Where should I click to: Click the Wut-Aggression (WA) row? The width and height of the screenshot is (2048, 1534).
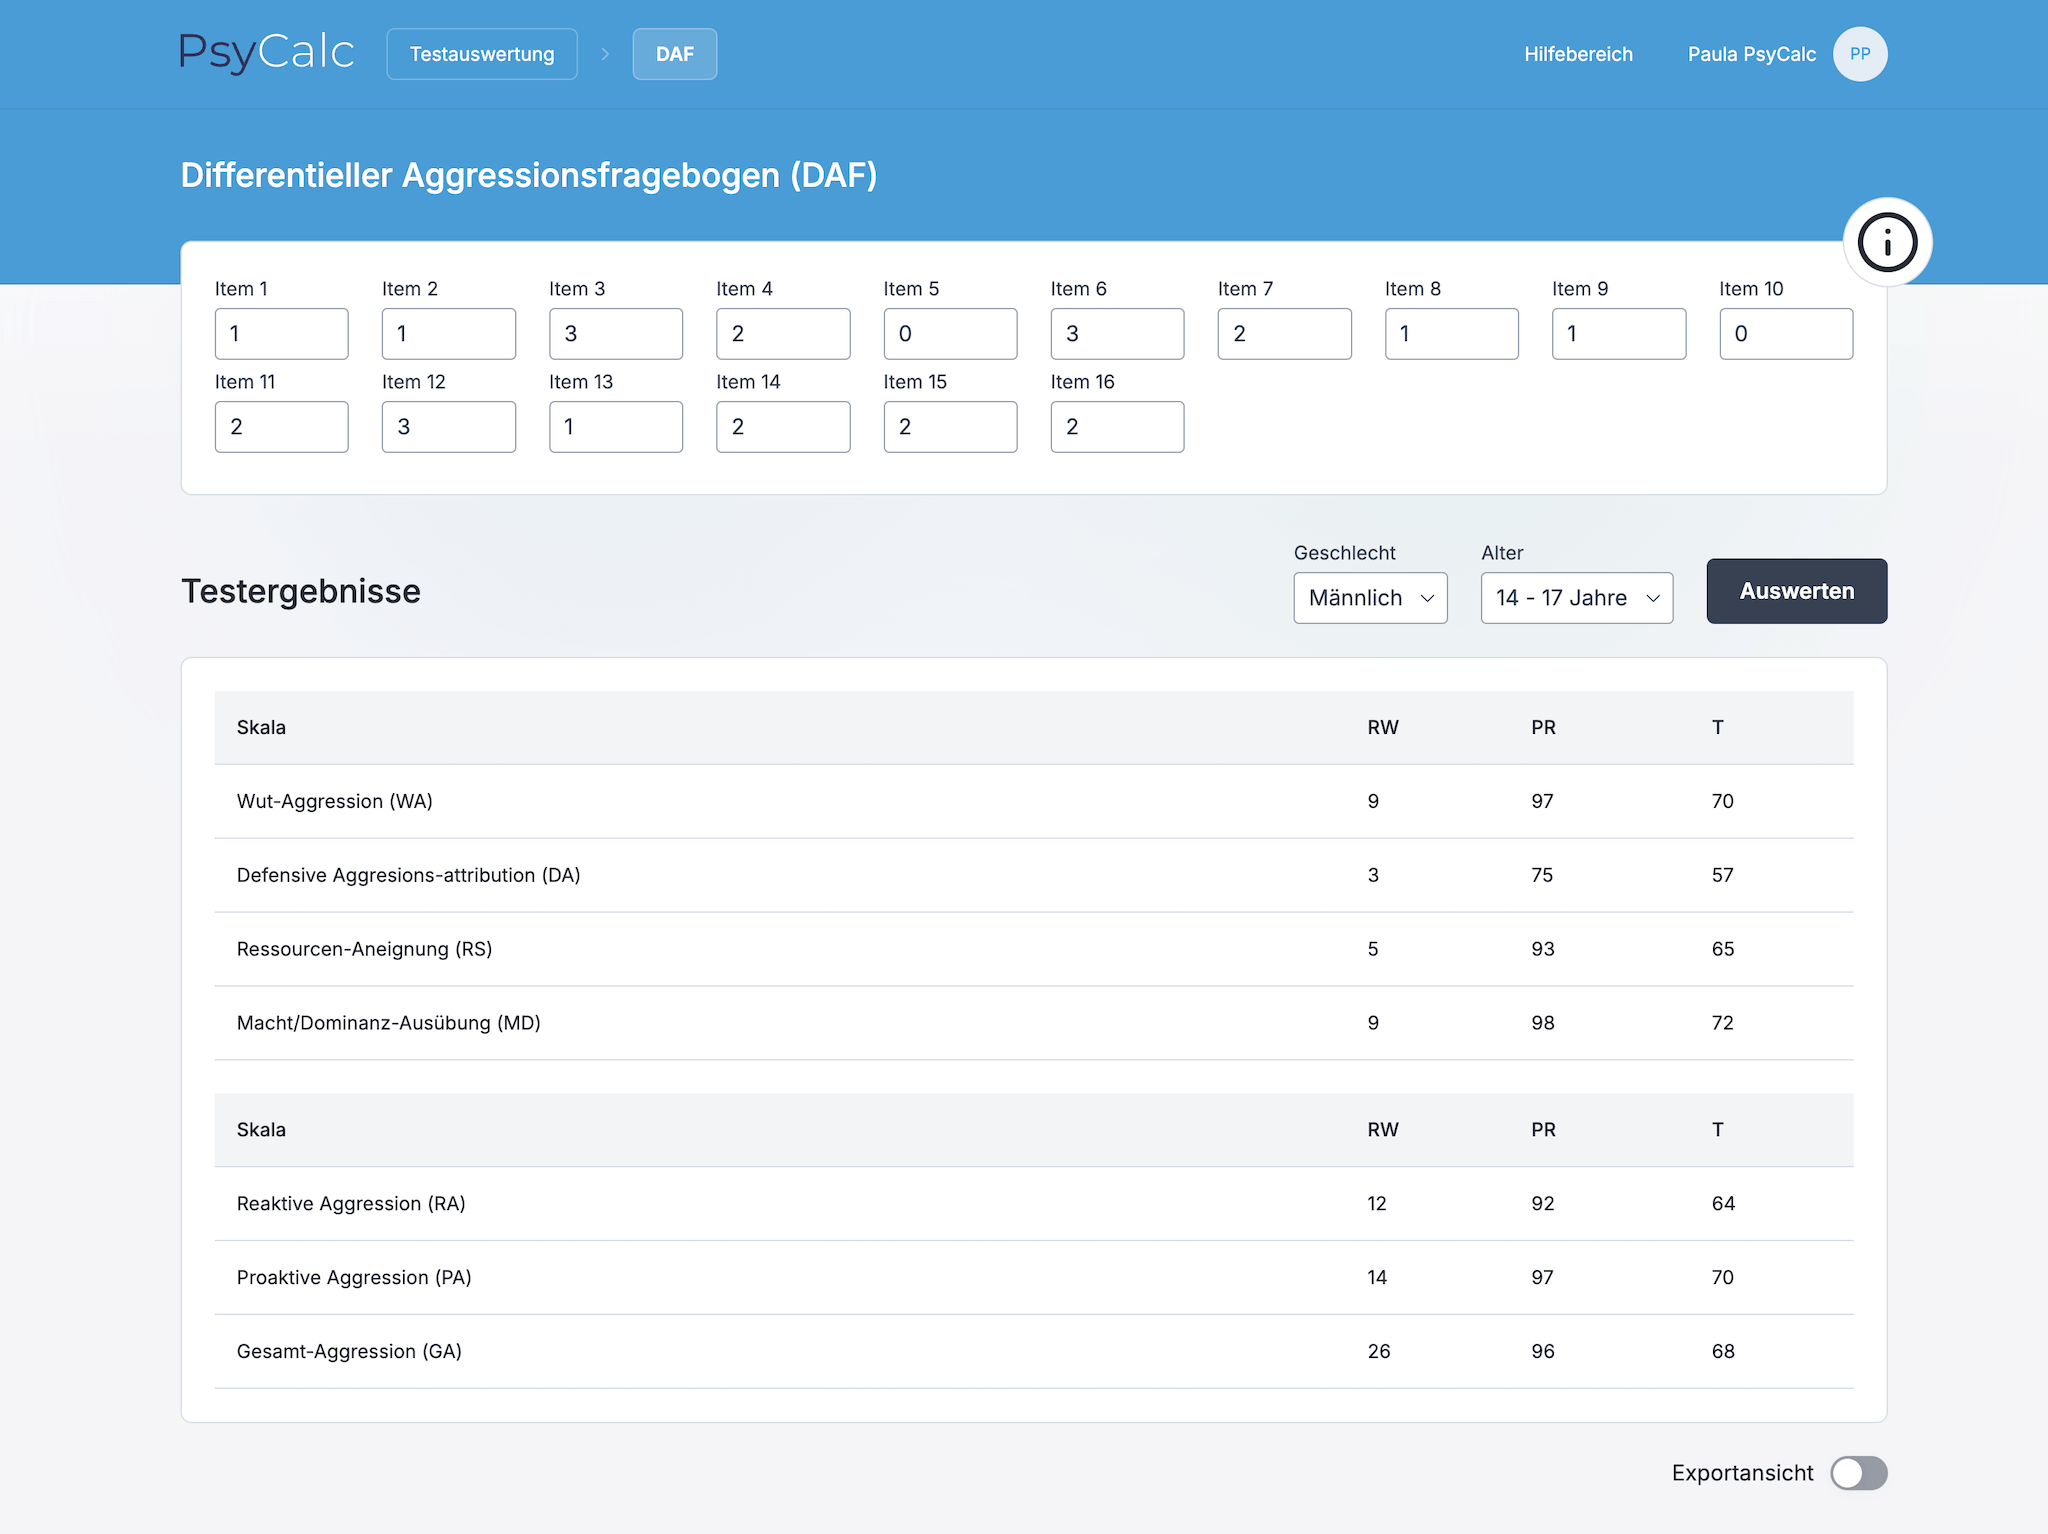[1033, 801]
